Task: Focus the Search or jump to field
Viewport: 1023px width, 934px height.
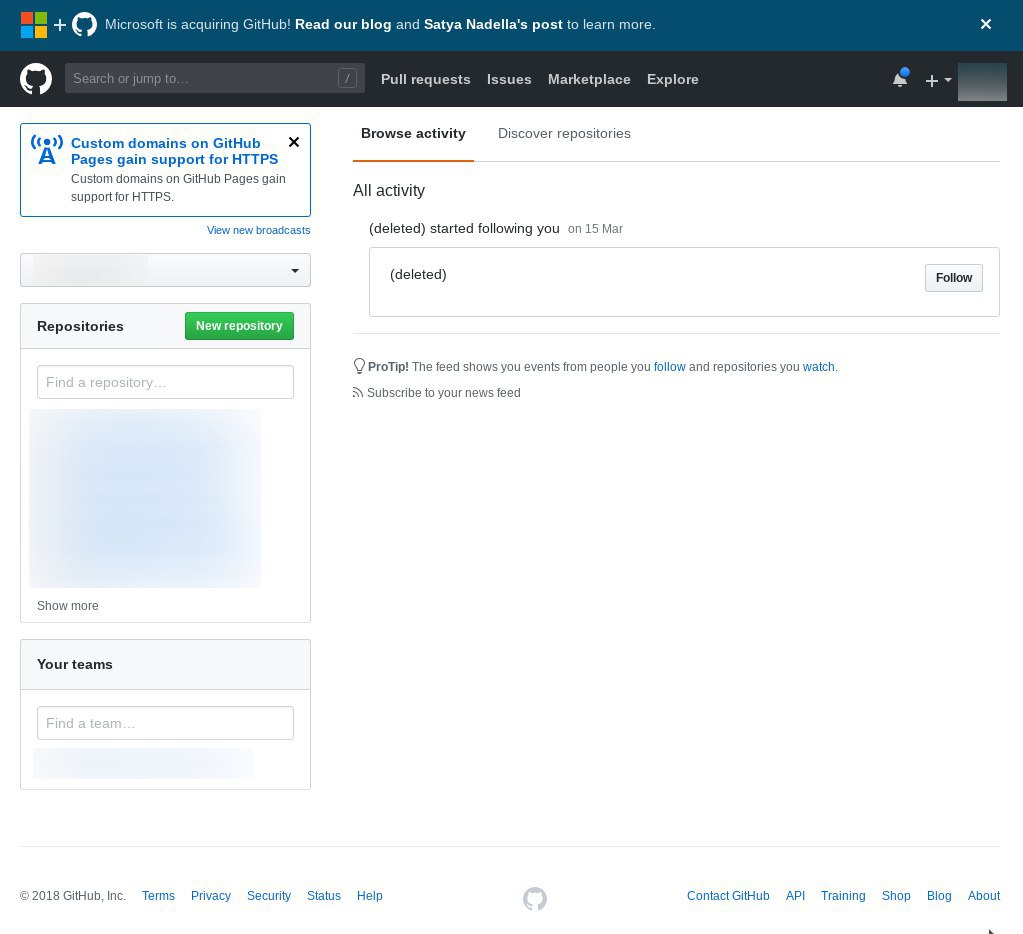Action: [215, 78]
